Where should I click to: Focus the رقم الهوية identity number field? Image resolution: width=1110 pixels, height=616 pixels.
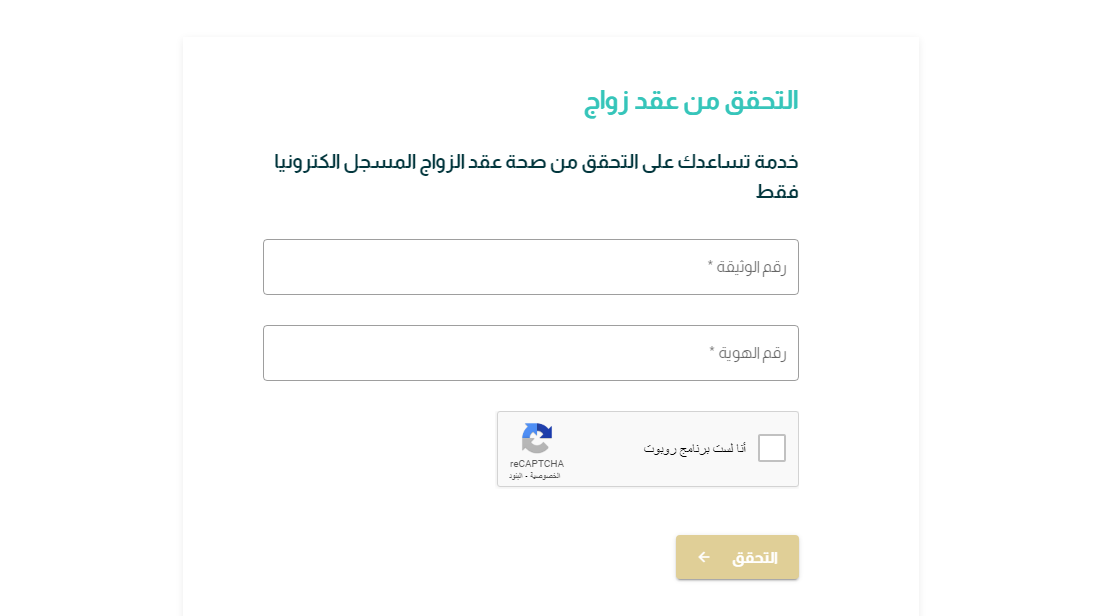pyautogui.click(x=530, y=353)
